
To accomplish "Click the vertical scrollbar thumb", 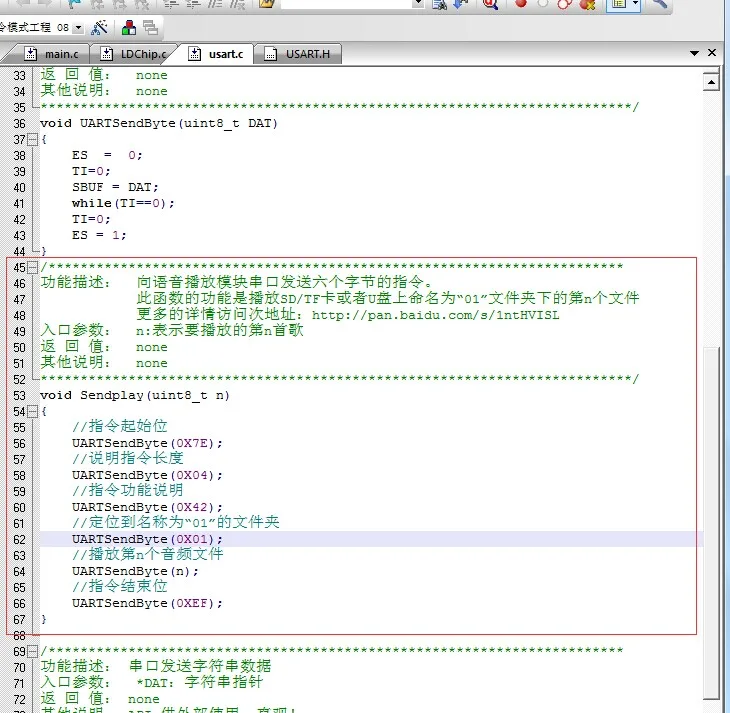I will pyautogui.click(x=712, y=522).
